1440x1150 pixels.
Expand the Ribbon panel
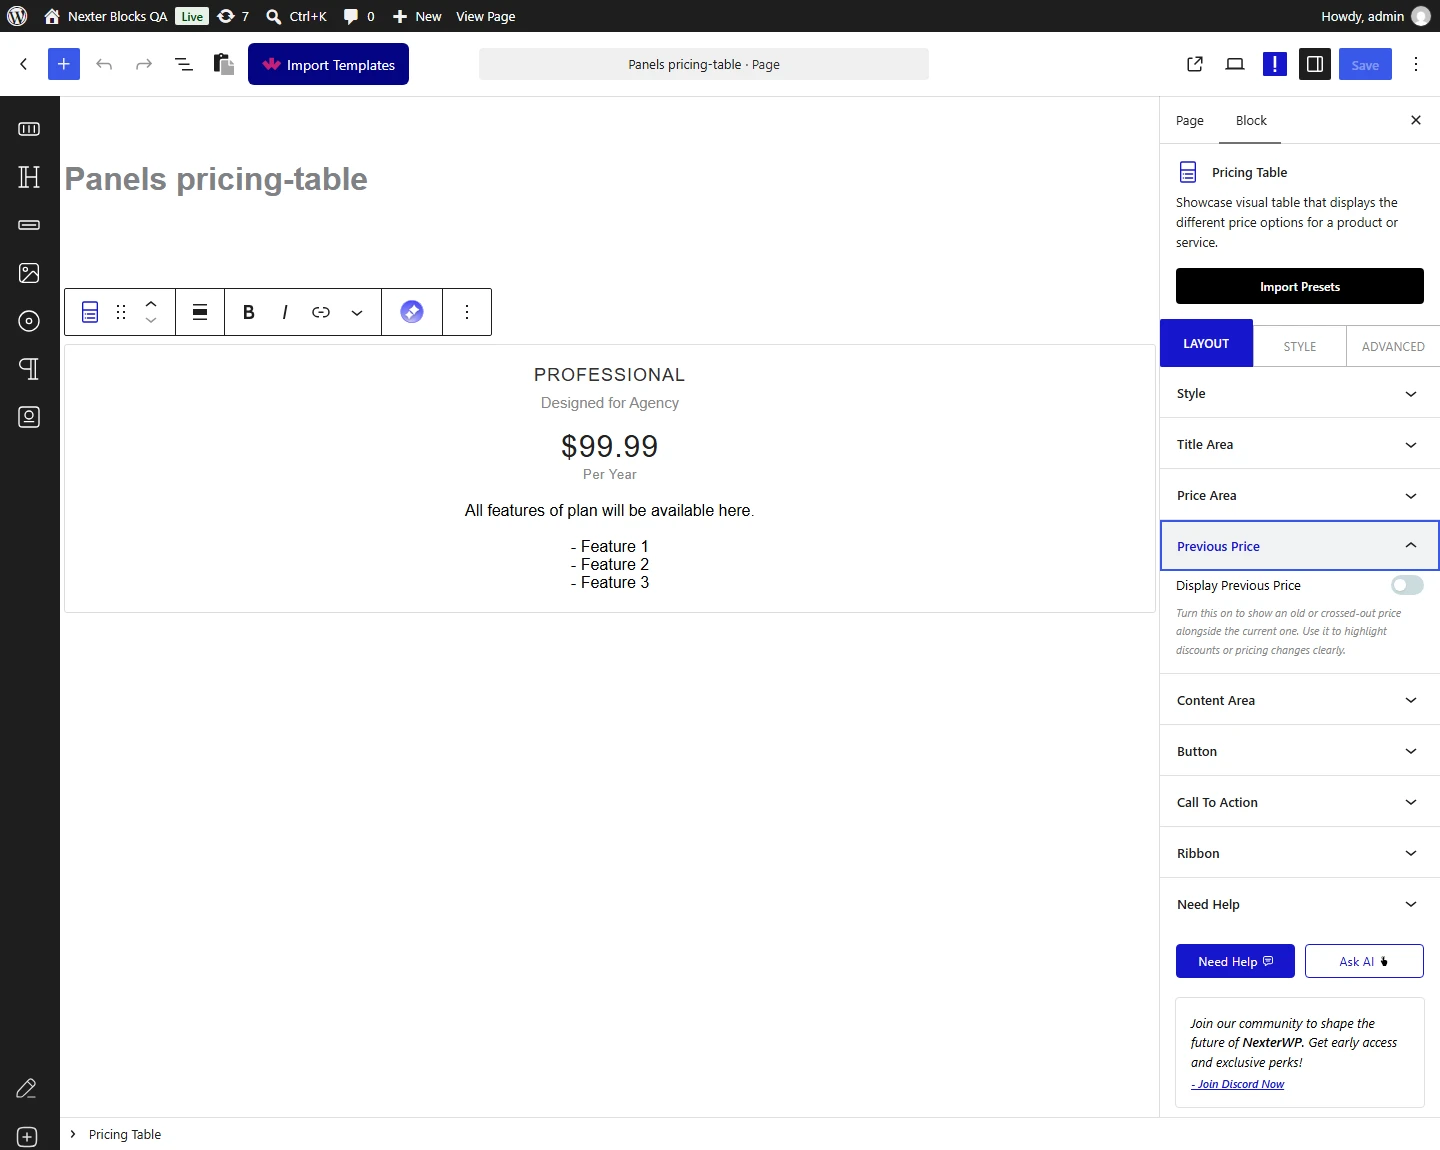1300,853
